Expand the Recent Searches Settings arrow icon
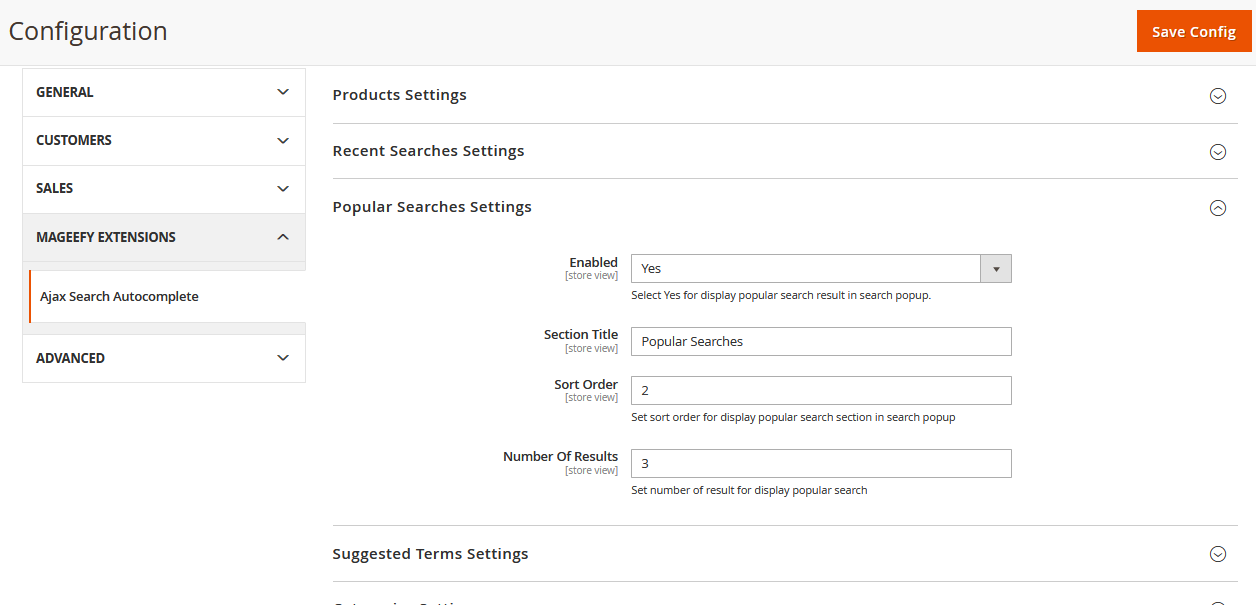1256x605 pixels. tap(1217, 152)
